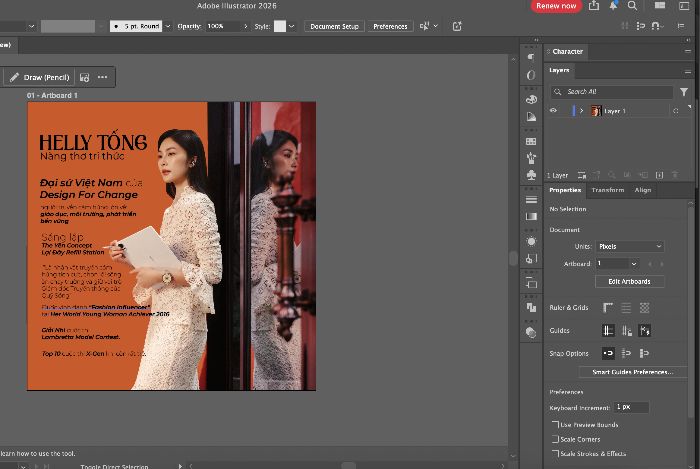Open the Paragraph panel dock icon
This screenshot has width=700, height=469.
tap(531, 57)
